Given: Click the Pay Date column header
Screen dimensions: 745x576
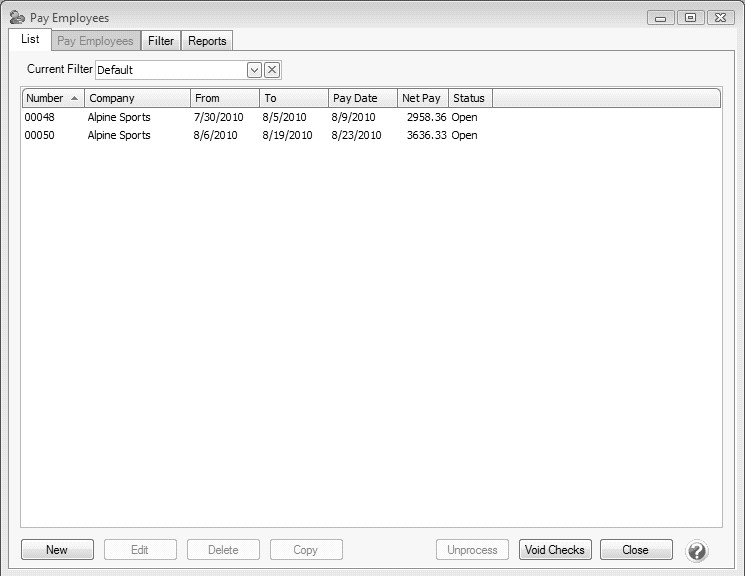Looking at the screenshot, I should 362,98.
